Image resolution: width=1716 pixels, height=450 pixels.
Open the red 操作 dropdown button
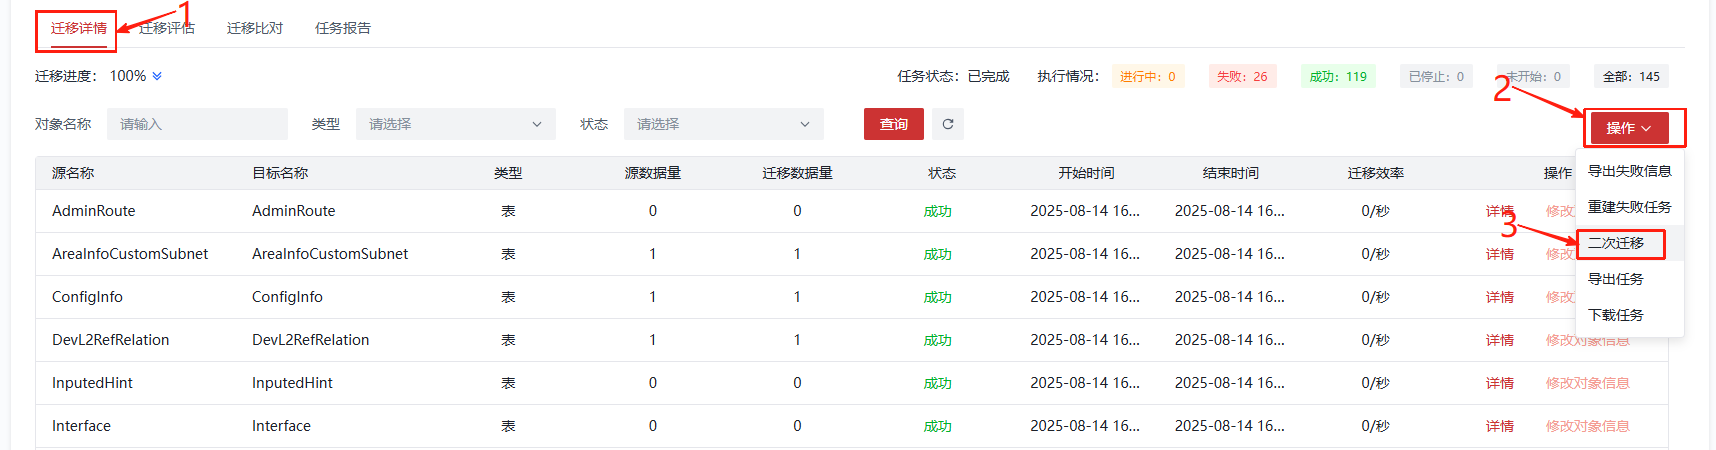pyautogui.click(x=1628, y=128)
